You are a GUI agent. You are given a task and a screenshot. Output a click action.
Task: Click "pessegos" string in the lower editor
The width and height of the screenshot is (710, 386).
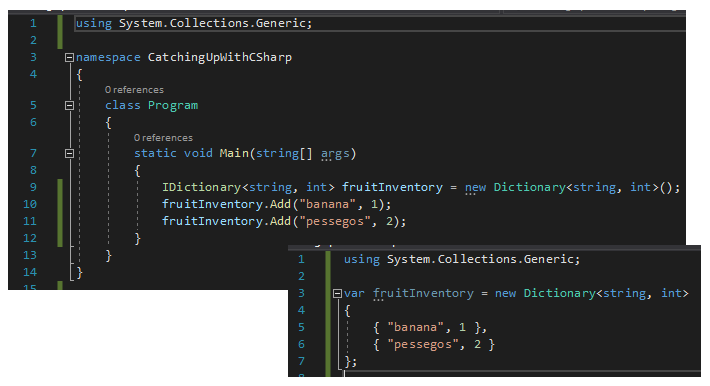coord(422,344)
